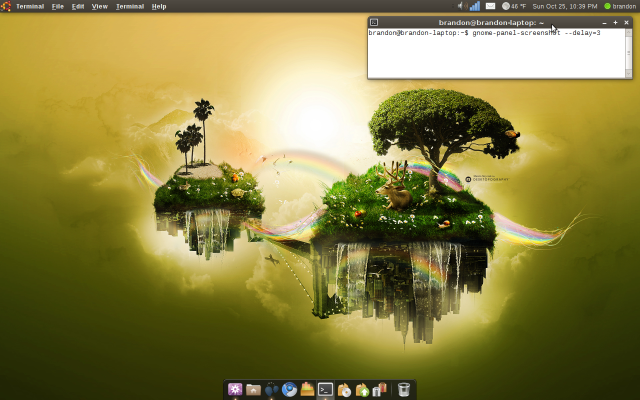Open the trash-and-box cleanup icon in dock
640x400 pixels.
[x=380, y=389]
